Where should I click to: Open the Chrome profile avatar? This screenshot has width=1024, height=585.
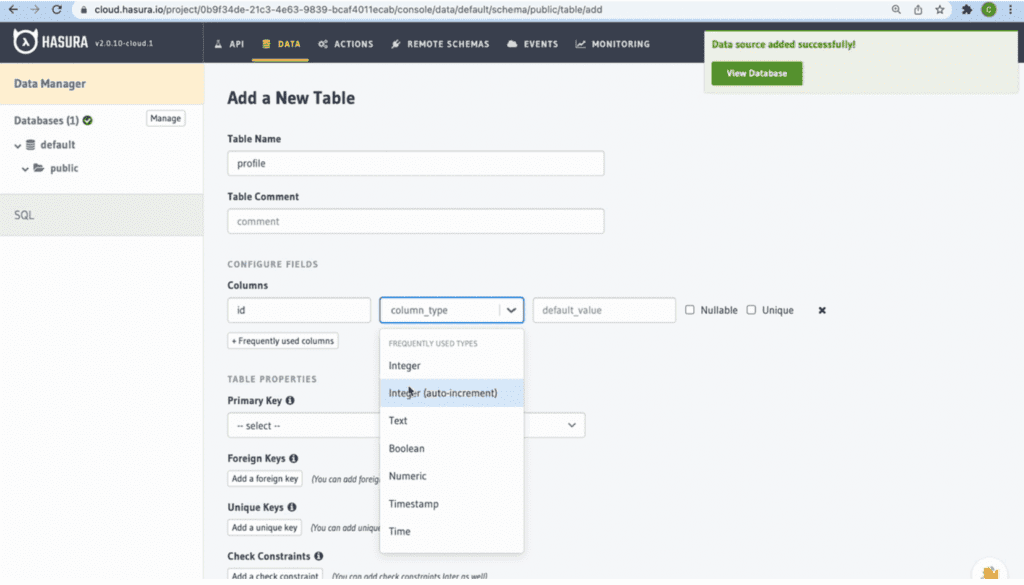click(989, 10)
